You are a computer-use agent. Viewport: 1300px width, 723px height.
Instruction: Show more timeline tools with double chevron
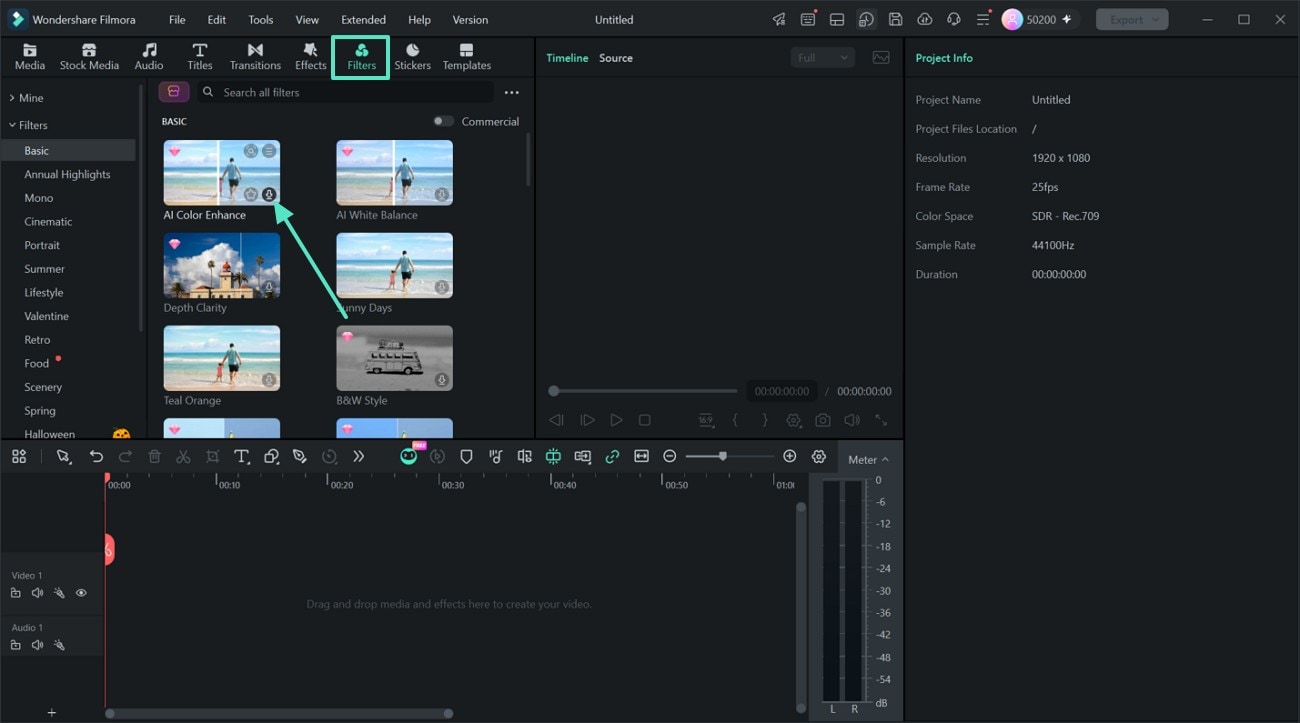(358, 456)
